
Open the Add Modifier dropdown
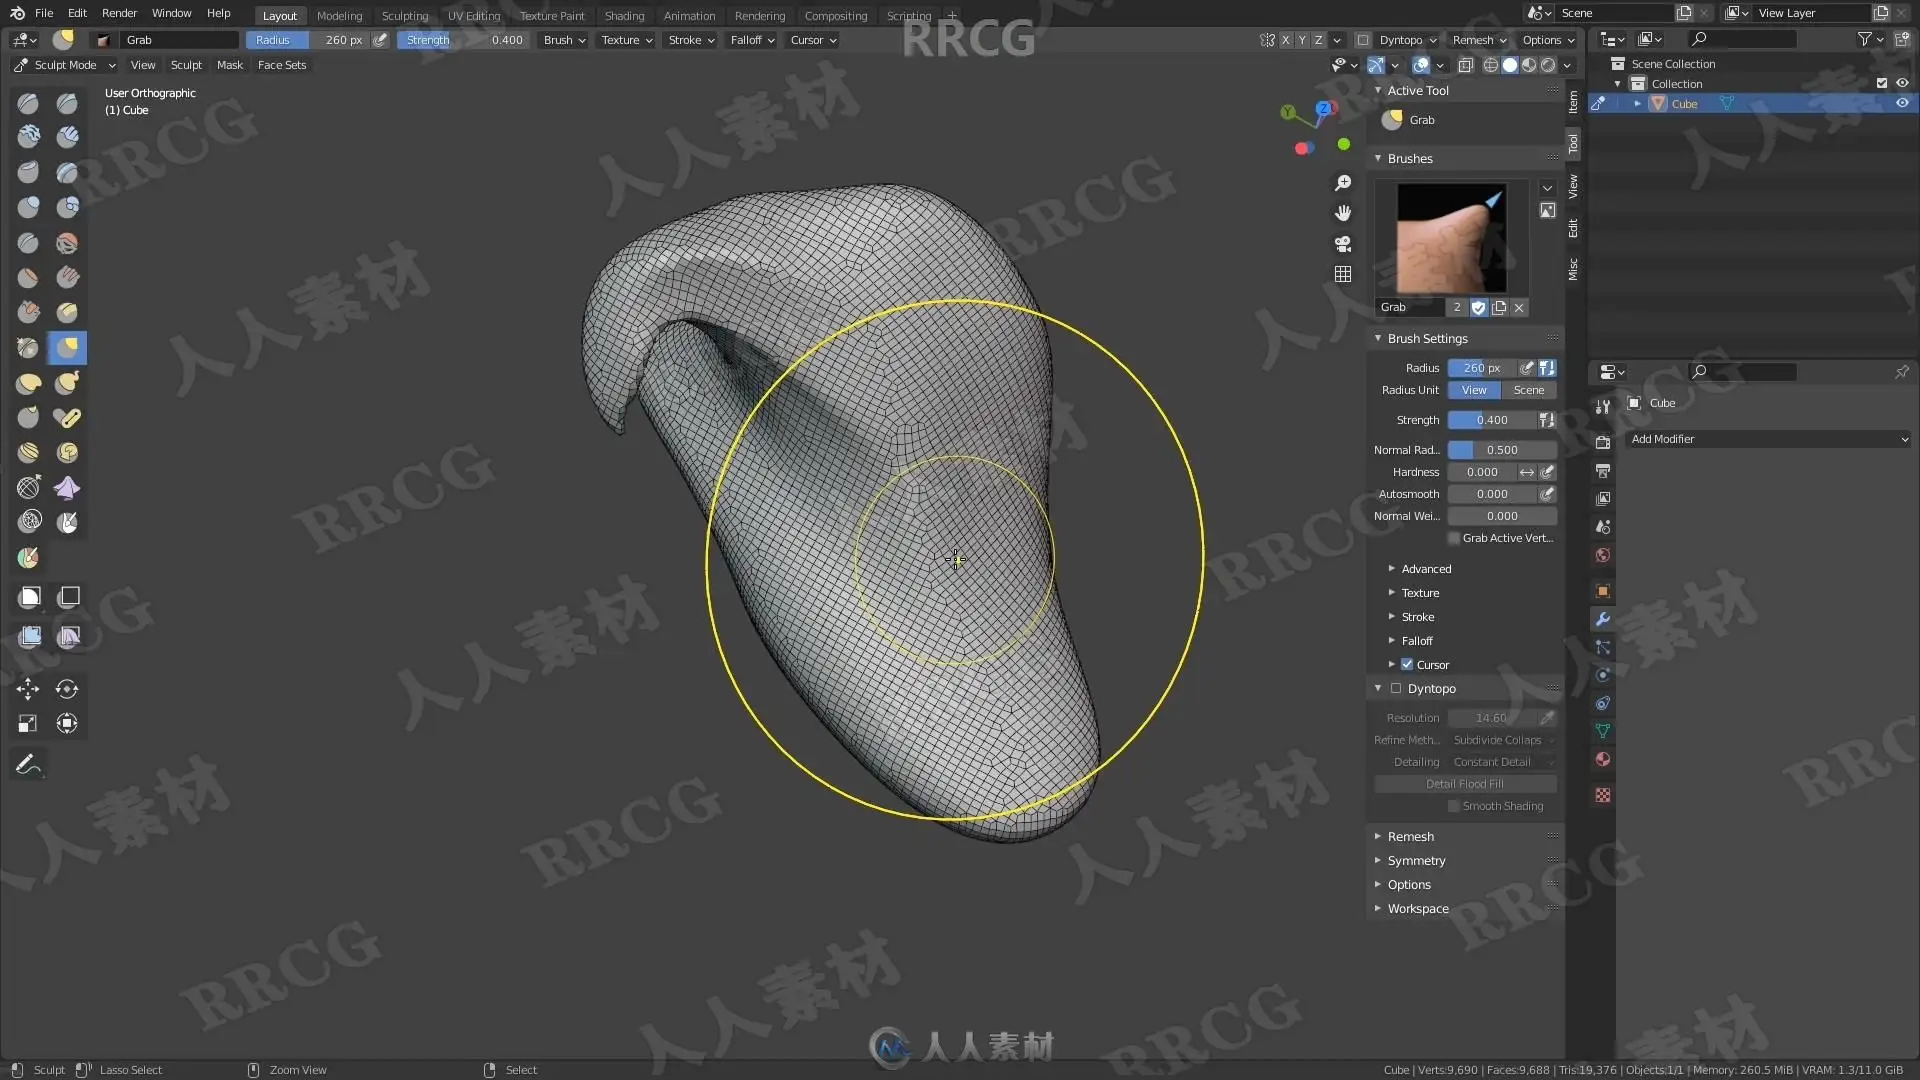click(x=1768, y=439)
